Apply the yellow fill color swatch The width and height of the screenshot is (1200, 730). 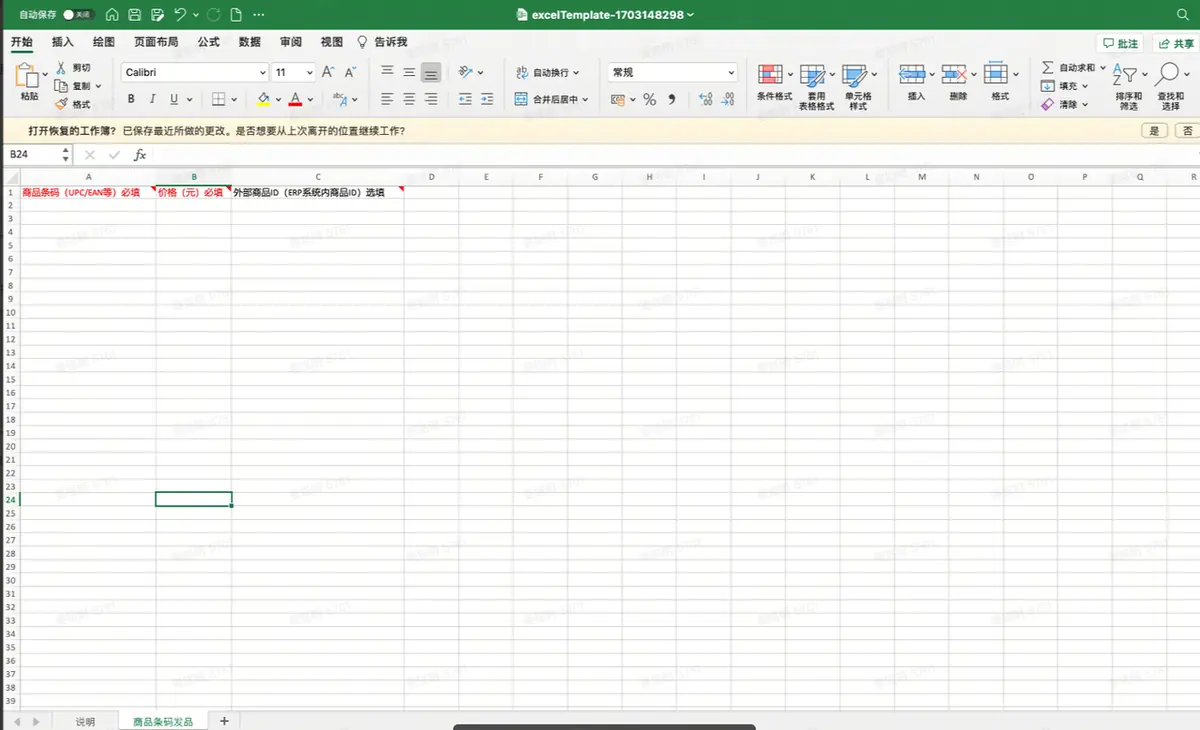[x=263, y=99]
